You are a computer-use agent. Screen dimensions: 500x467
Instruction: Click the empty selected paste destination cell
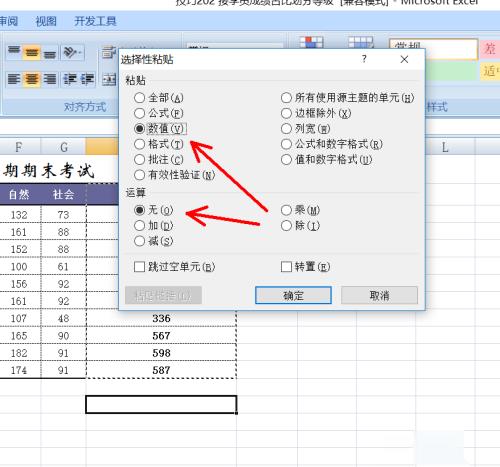pyautogui.click(x=161, y=405)
